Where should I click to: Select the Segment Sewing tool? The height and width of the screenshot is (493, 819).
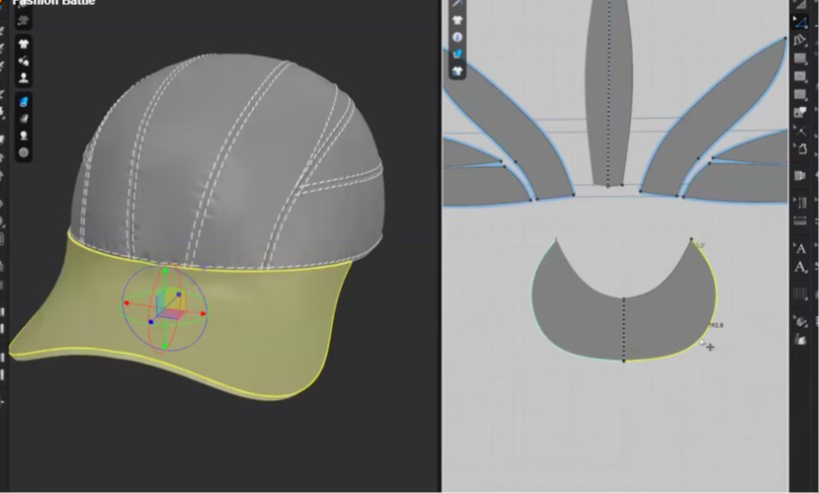point(800,203)
